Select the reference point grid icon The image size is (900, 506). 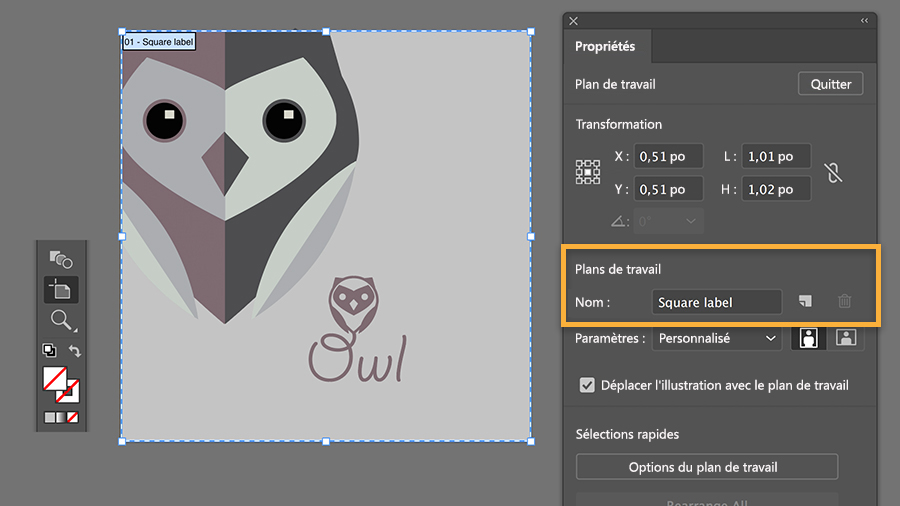pyautogui.click(x=588, y=172)
